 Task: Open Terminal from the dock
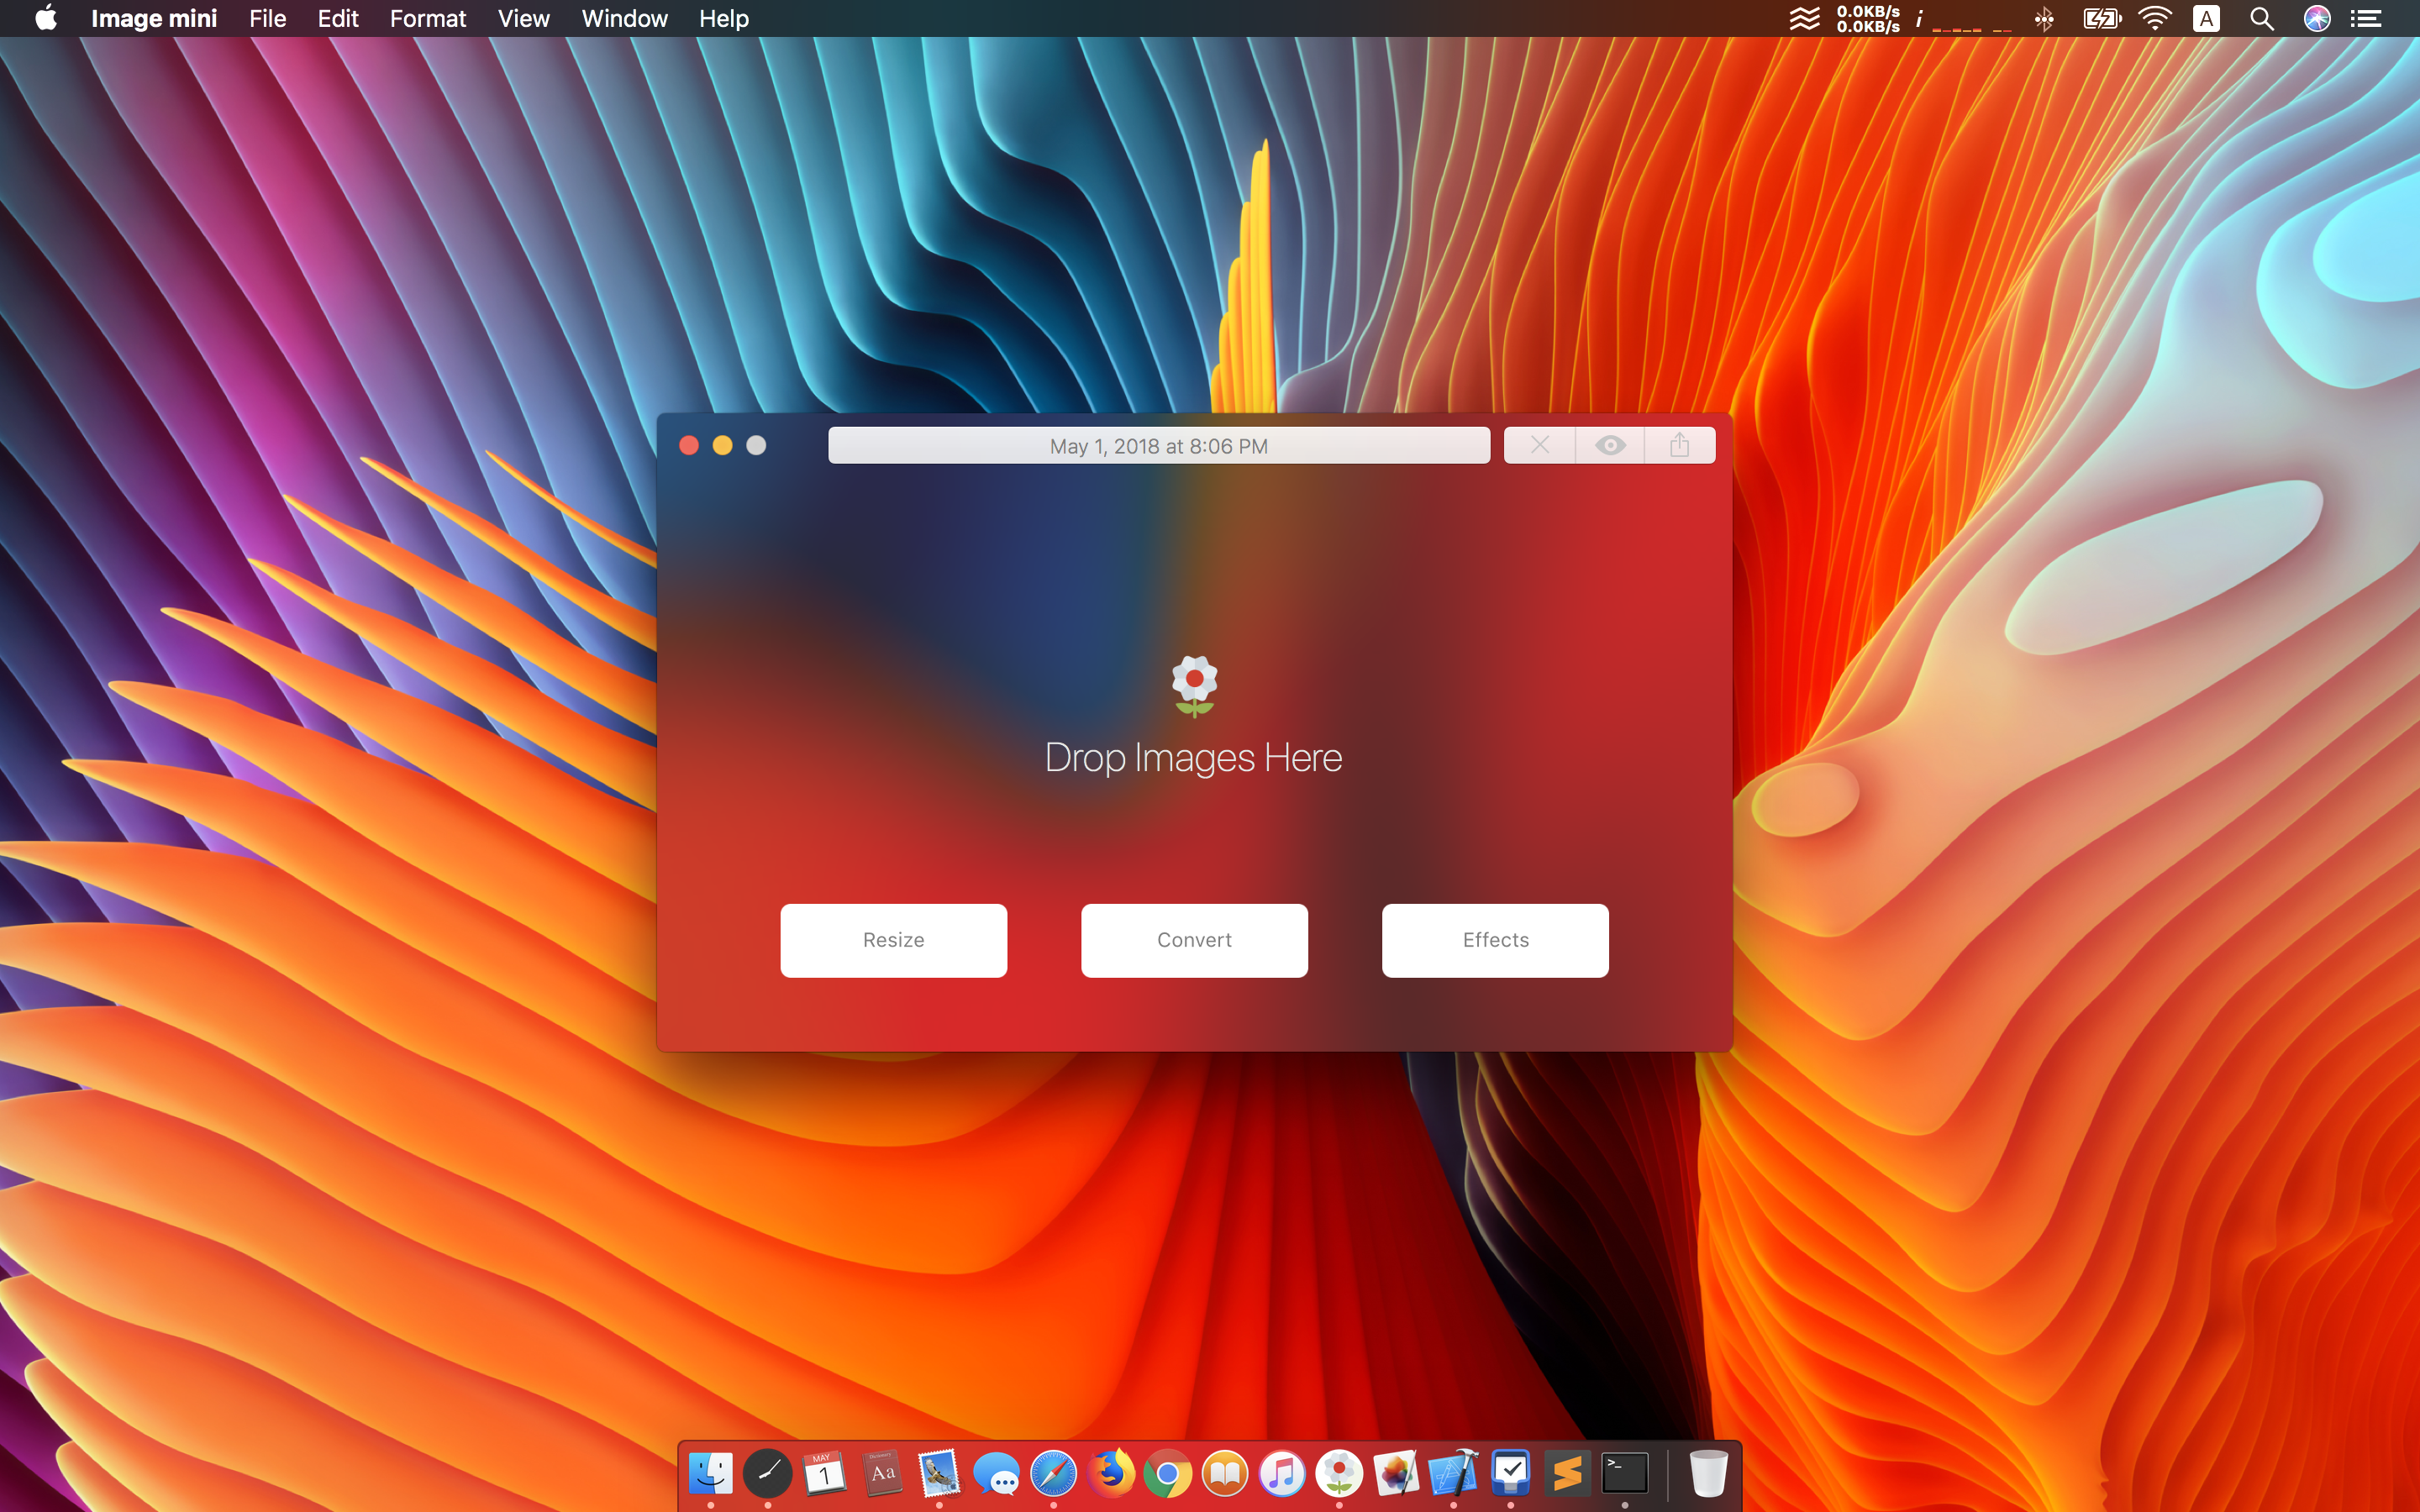[1624, 1473]
